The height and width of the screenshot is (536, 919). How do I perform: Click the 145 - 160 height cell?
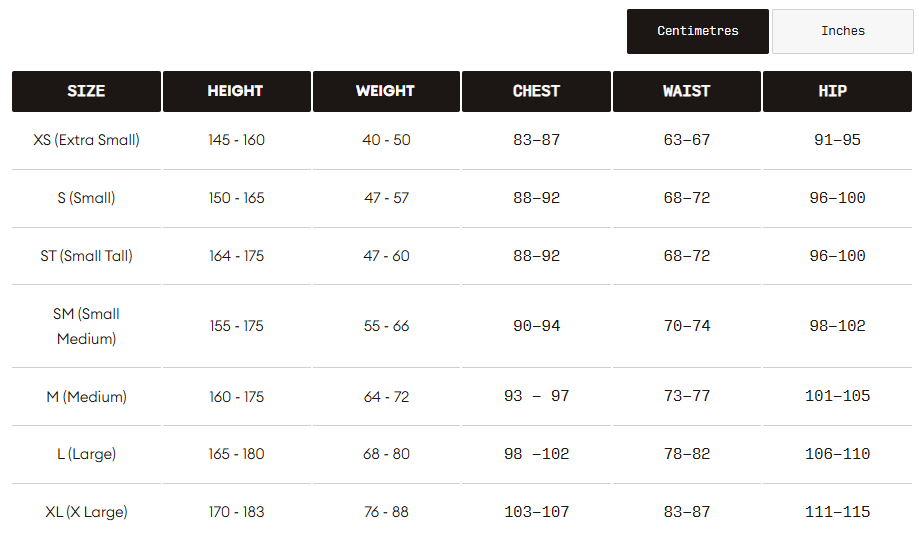pos(236,140)
